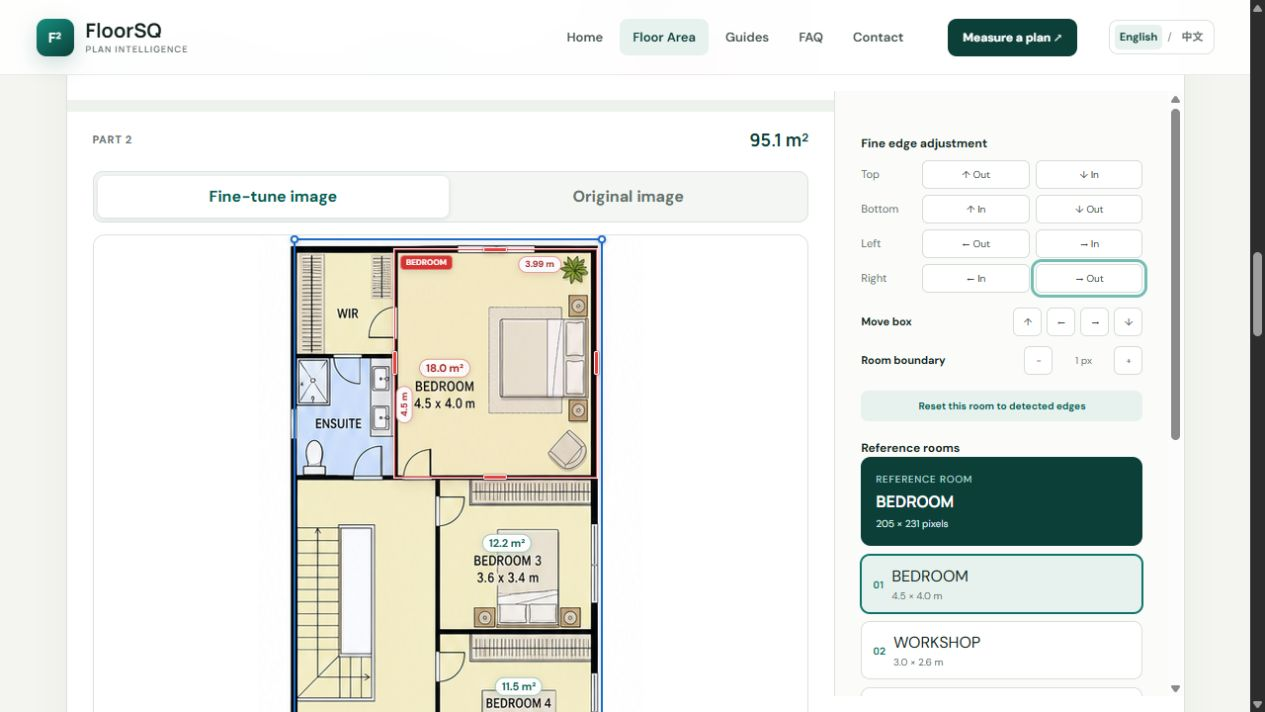Click the top-left selection handle on the plan
The height and width of the screenshot is (712, 1265).
[294, 240]
